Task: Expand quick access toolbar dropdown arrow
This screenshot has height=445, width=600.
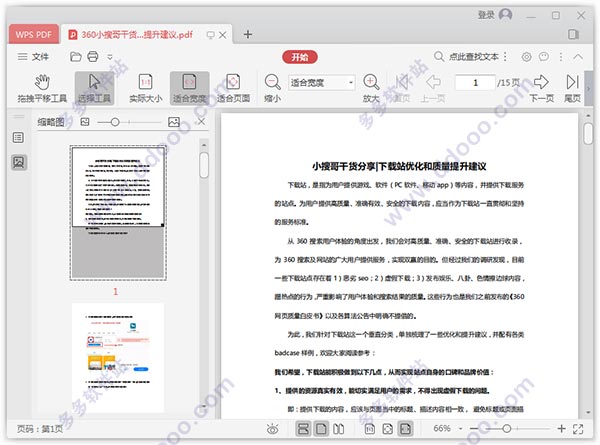Action: point(110,57)
